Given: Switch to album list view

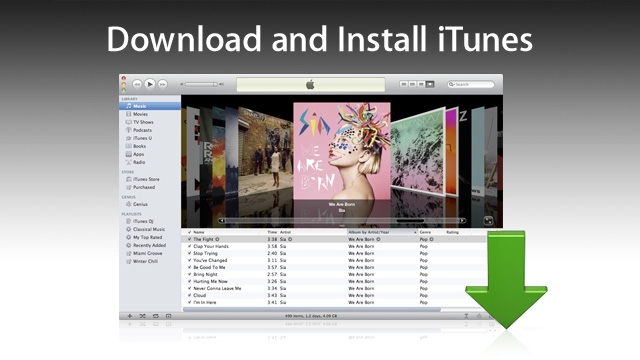Looking at the screenshot, I should 412,84.
